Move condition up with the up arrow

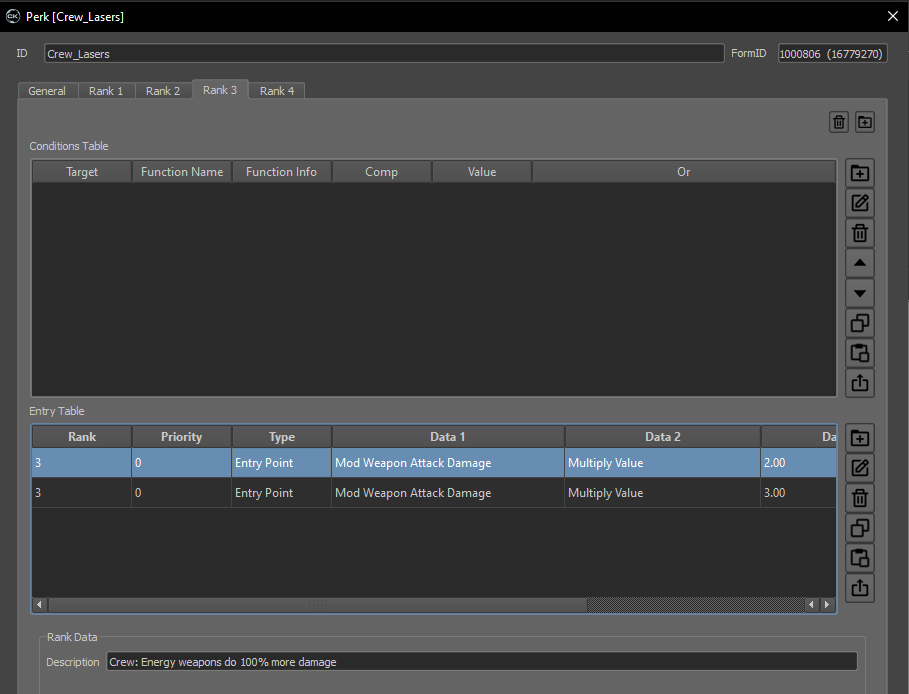[x=860, y=263]
